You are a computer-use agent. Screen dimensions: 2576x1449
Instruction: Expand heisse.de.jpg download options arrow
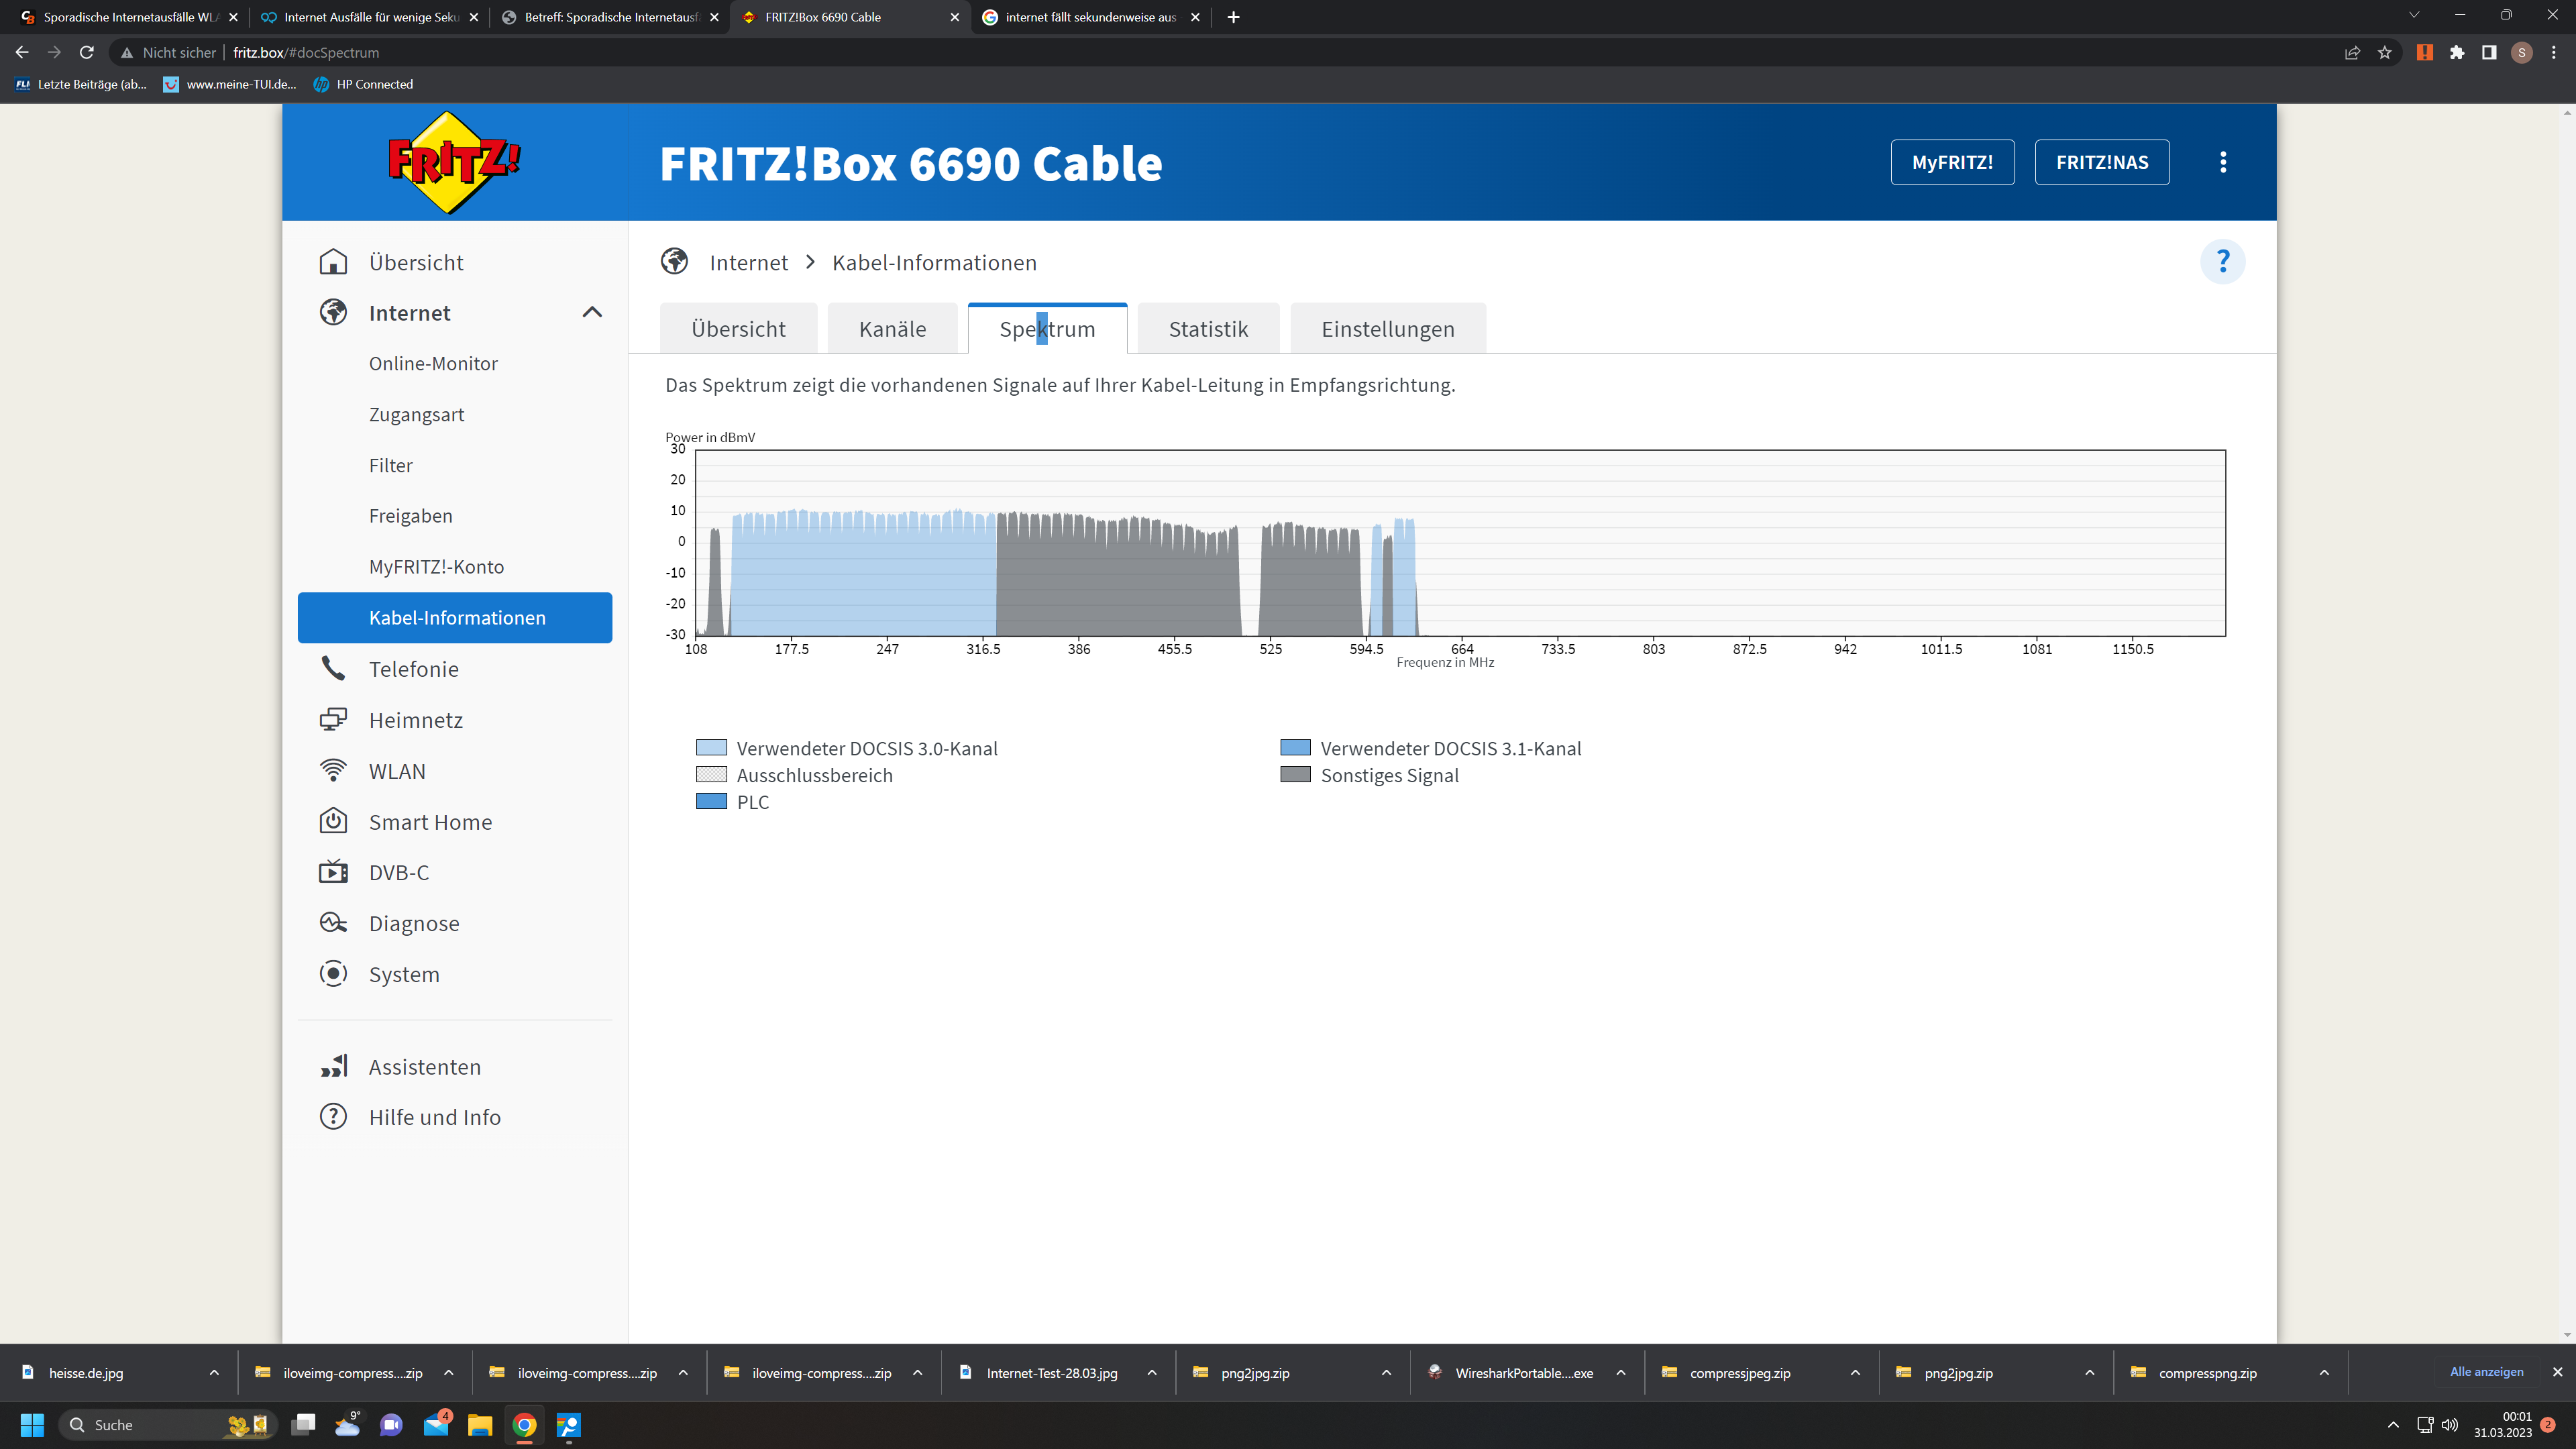pos(214,1373)
